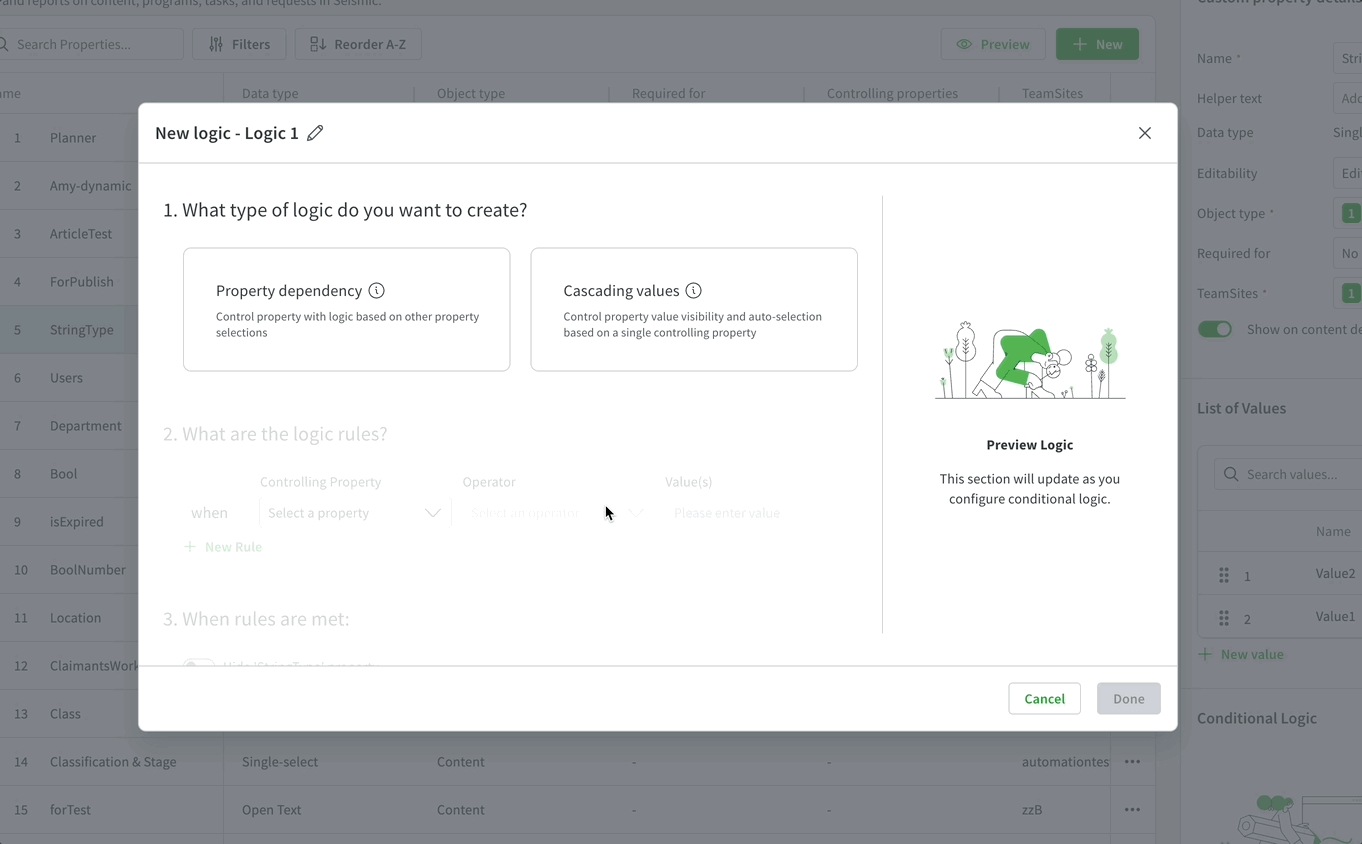The image size is (1362, 844).
Task: Click the automationtes TeamSites cell
Action: 1065,762
